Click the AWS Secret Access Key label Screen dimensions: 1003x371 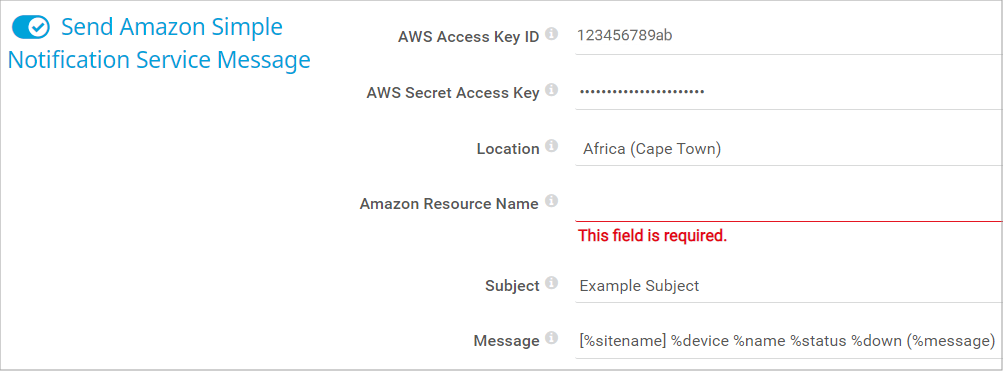coord(453,93)
